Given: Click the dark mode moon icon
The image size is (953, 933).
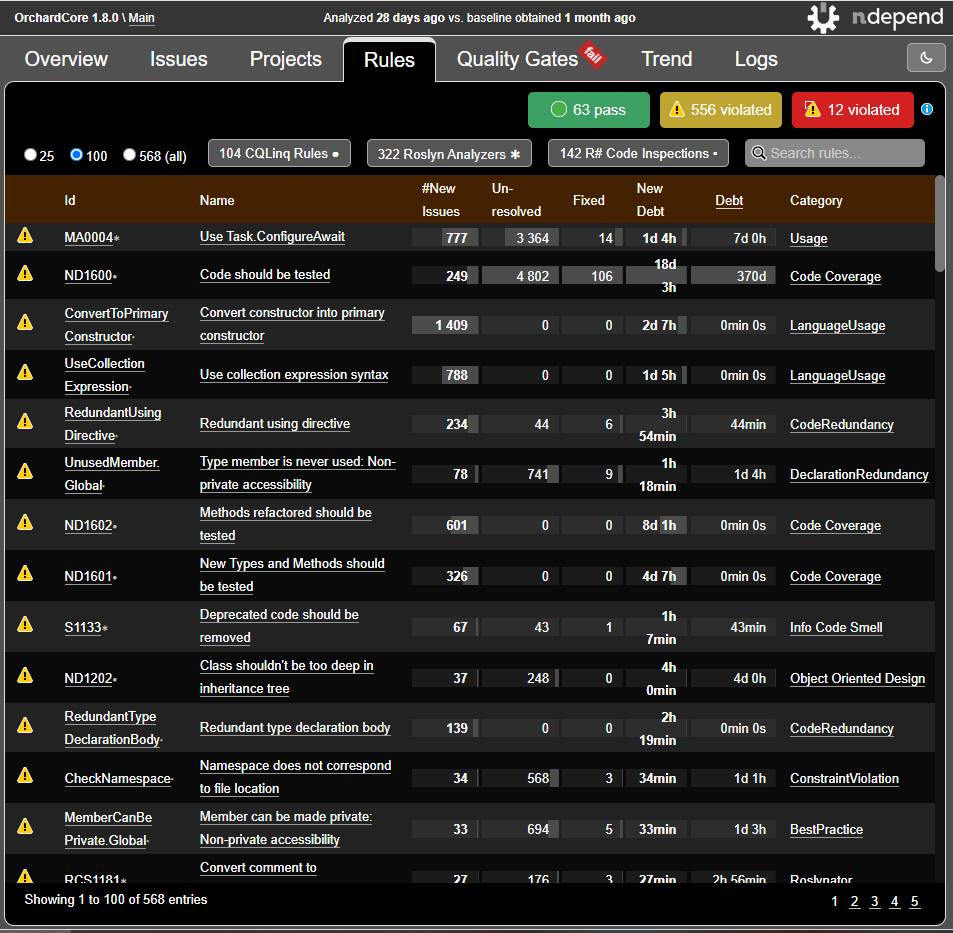Looking at the screenshot, I should (925, 58).
